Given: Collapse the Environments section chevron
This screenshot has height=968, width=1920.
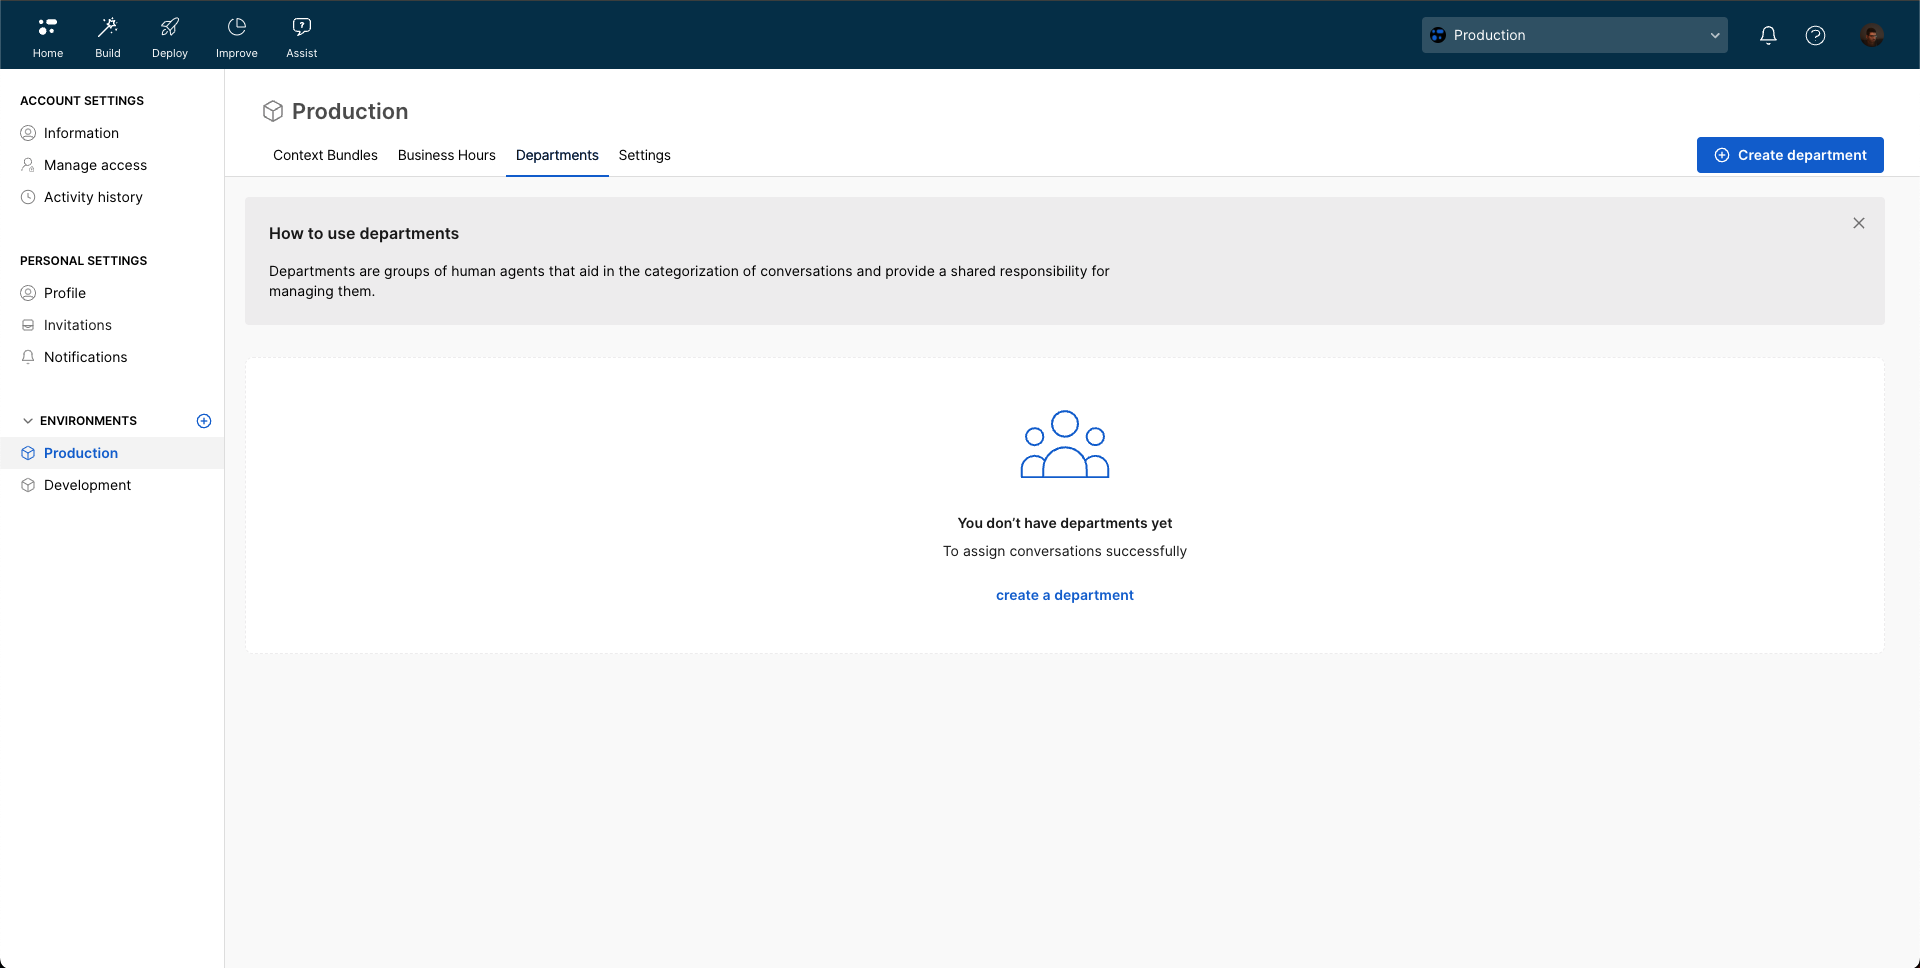Looking at the screenshot, I should [28, 421].
